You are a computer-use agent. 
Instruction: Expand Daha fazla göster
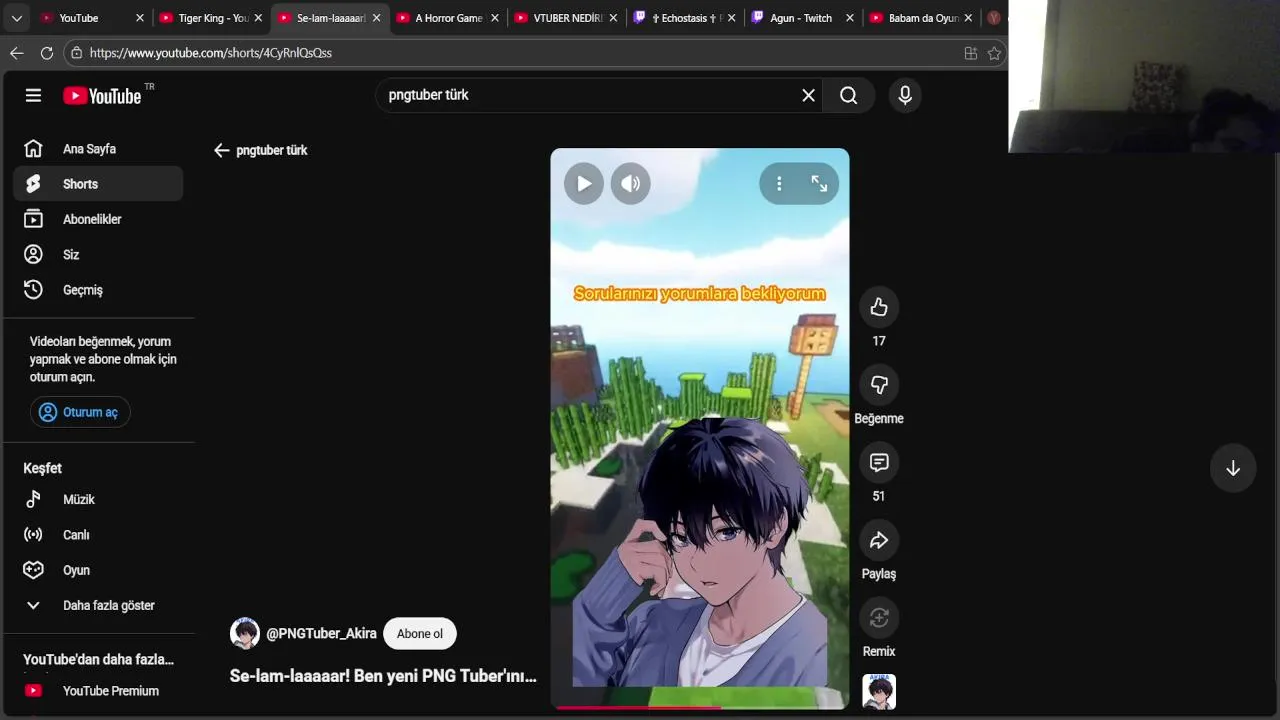(x=98, y=605)
